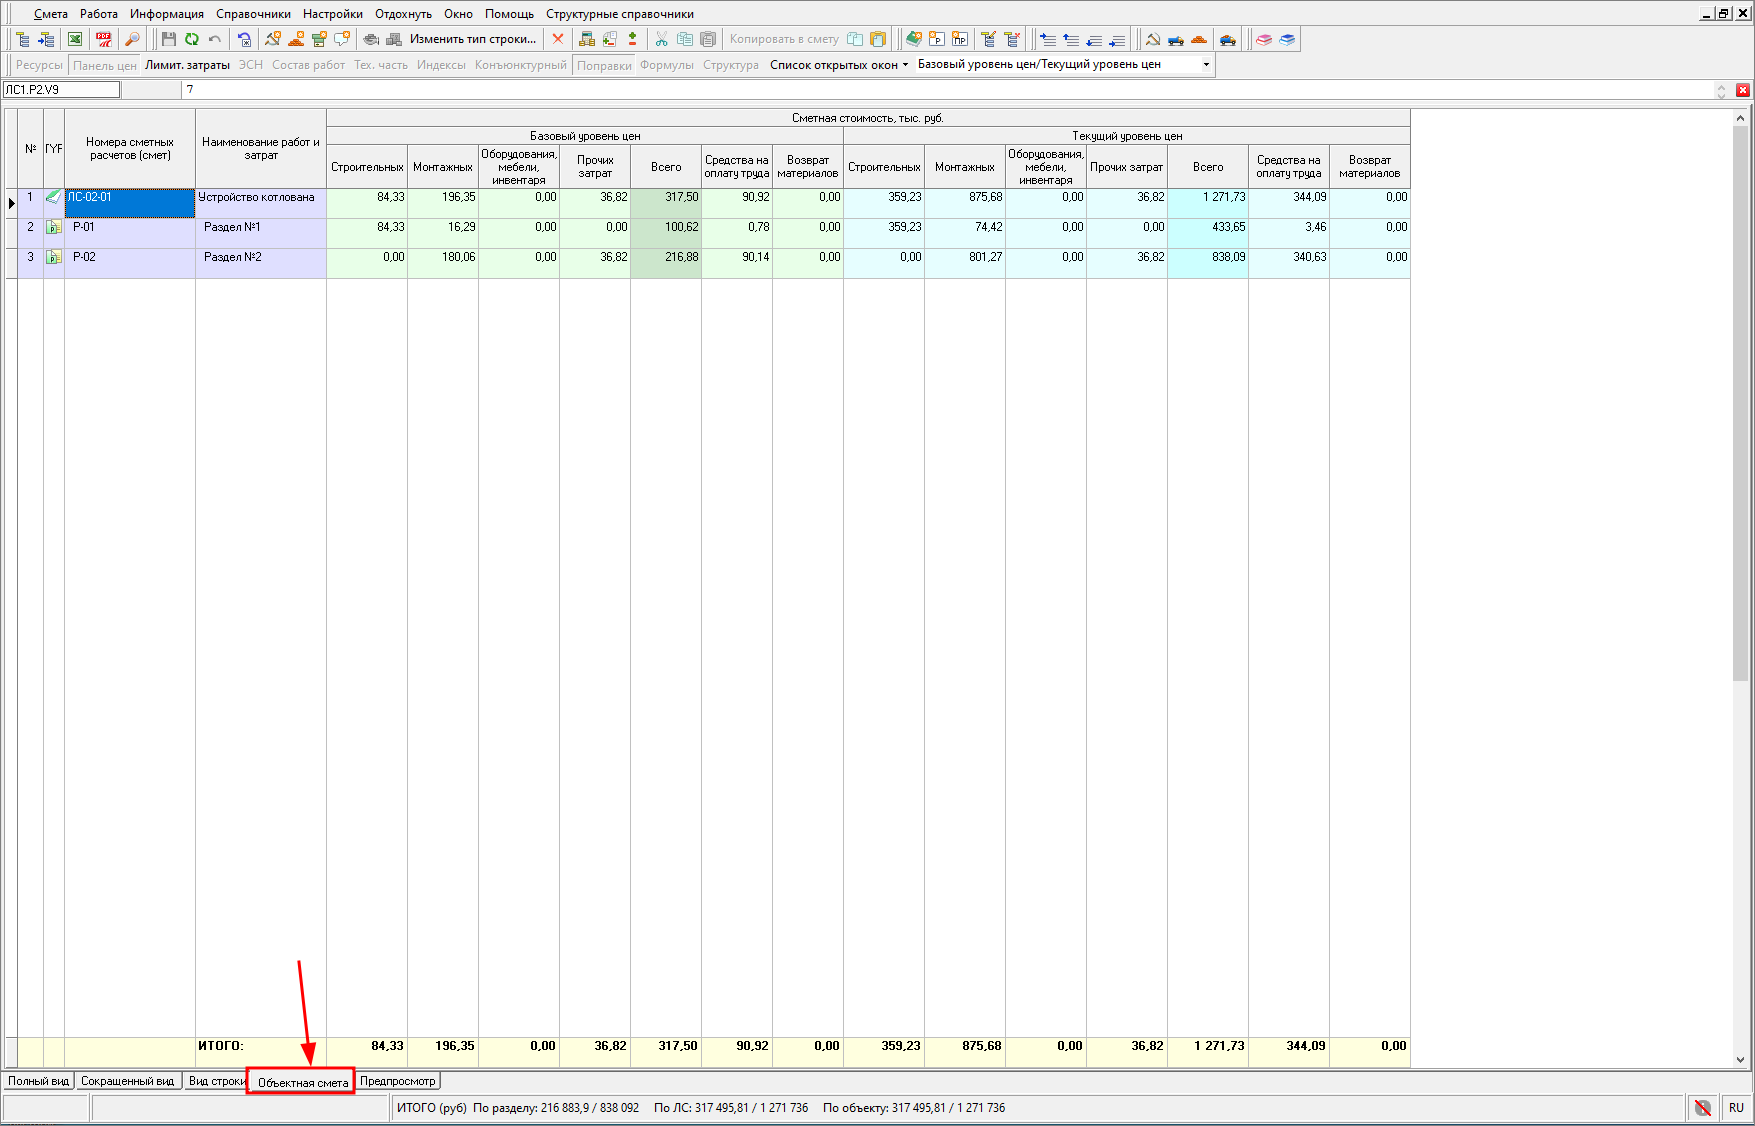Click the ЛС1.Р2.V9 address field

61,90
